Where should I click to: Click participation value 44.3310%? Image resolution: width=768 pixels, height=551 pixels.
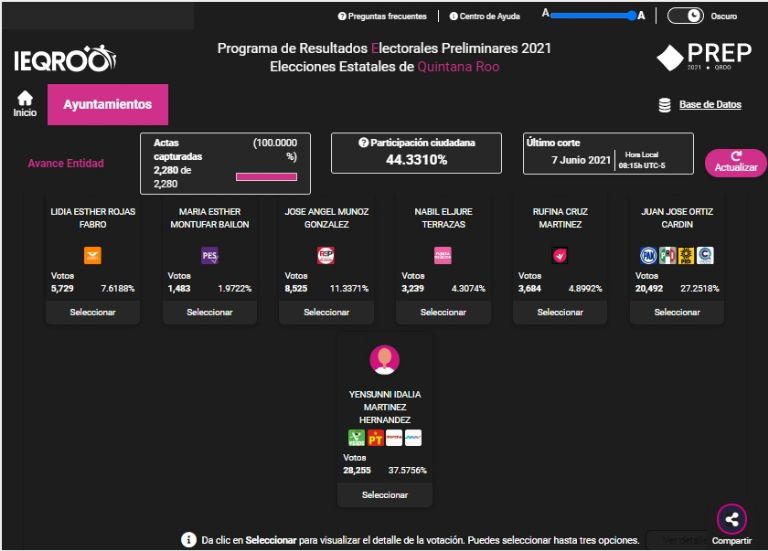pos(416,160)
